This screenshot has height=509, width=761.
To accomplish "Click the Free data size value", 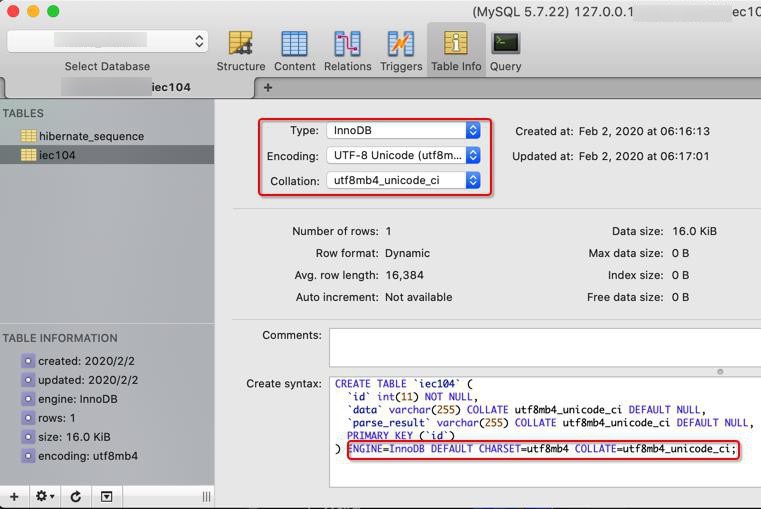I will coord(680,297).
